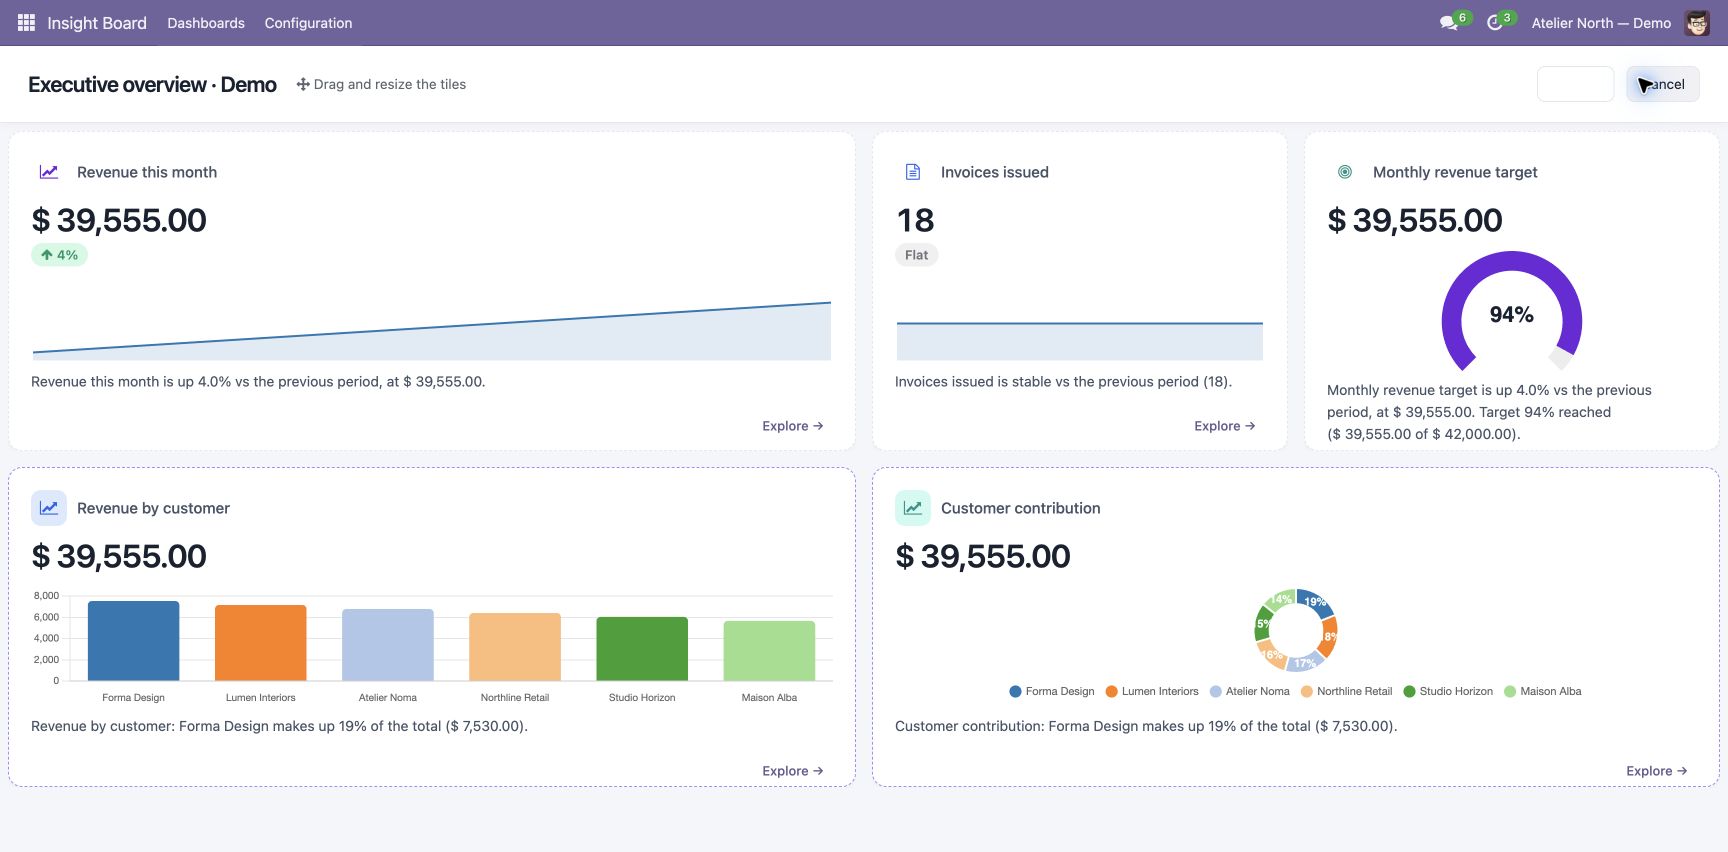
Task: Open the Atelier North — Demo company switcher
Action: coord(1601,23)
